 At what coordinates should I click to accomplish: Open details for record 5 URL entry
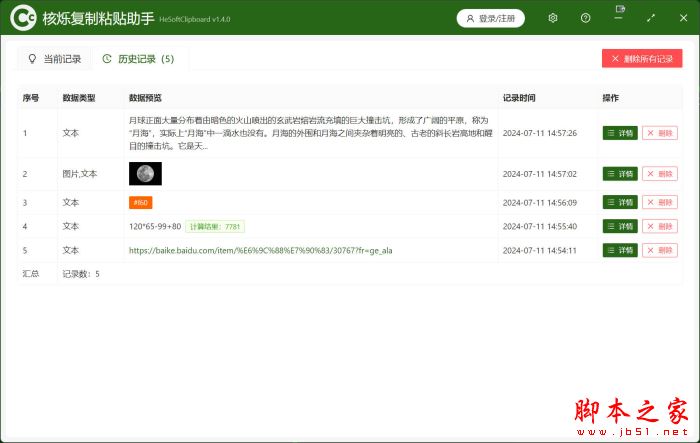pyautogui.click(x=620, y=250)
